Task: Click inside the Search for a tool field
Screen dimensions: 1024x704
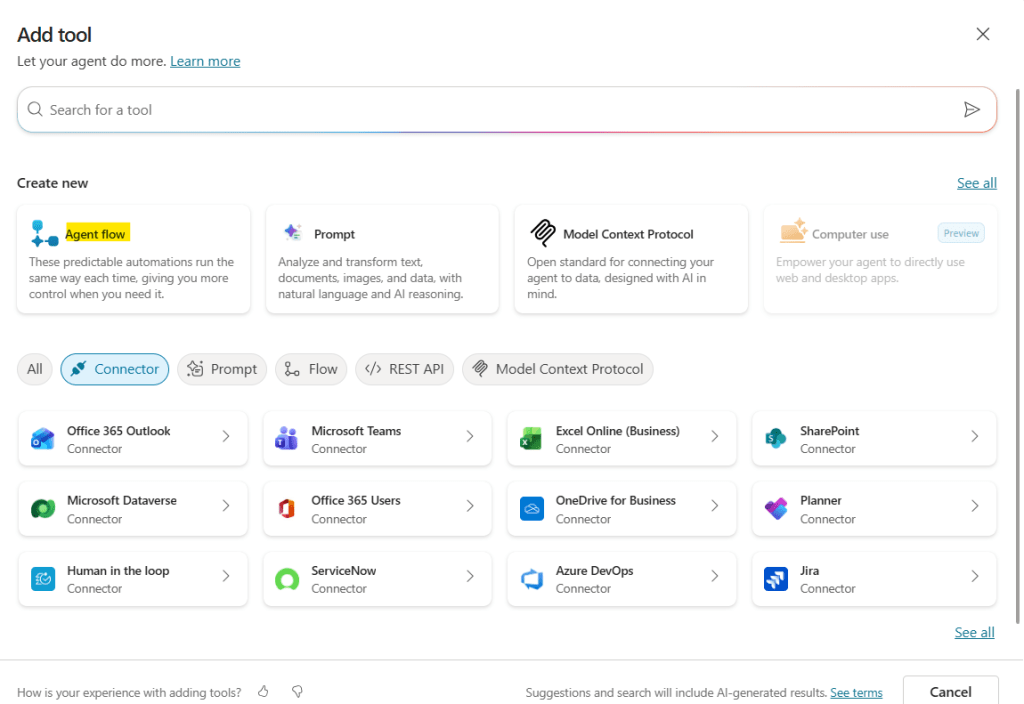Action: pyautogui.click(x=400, y=109)
